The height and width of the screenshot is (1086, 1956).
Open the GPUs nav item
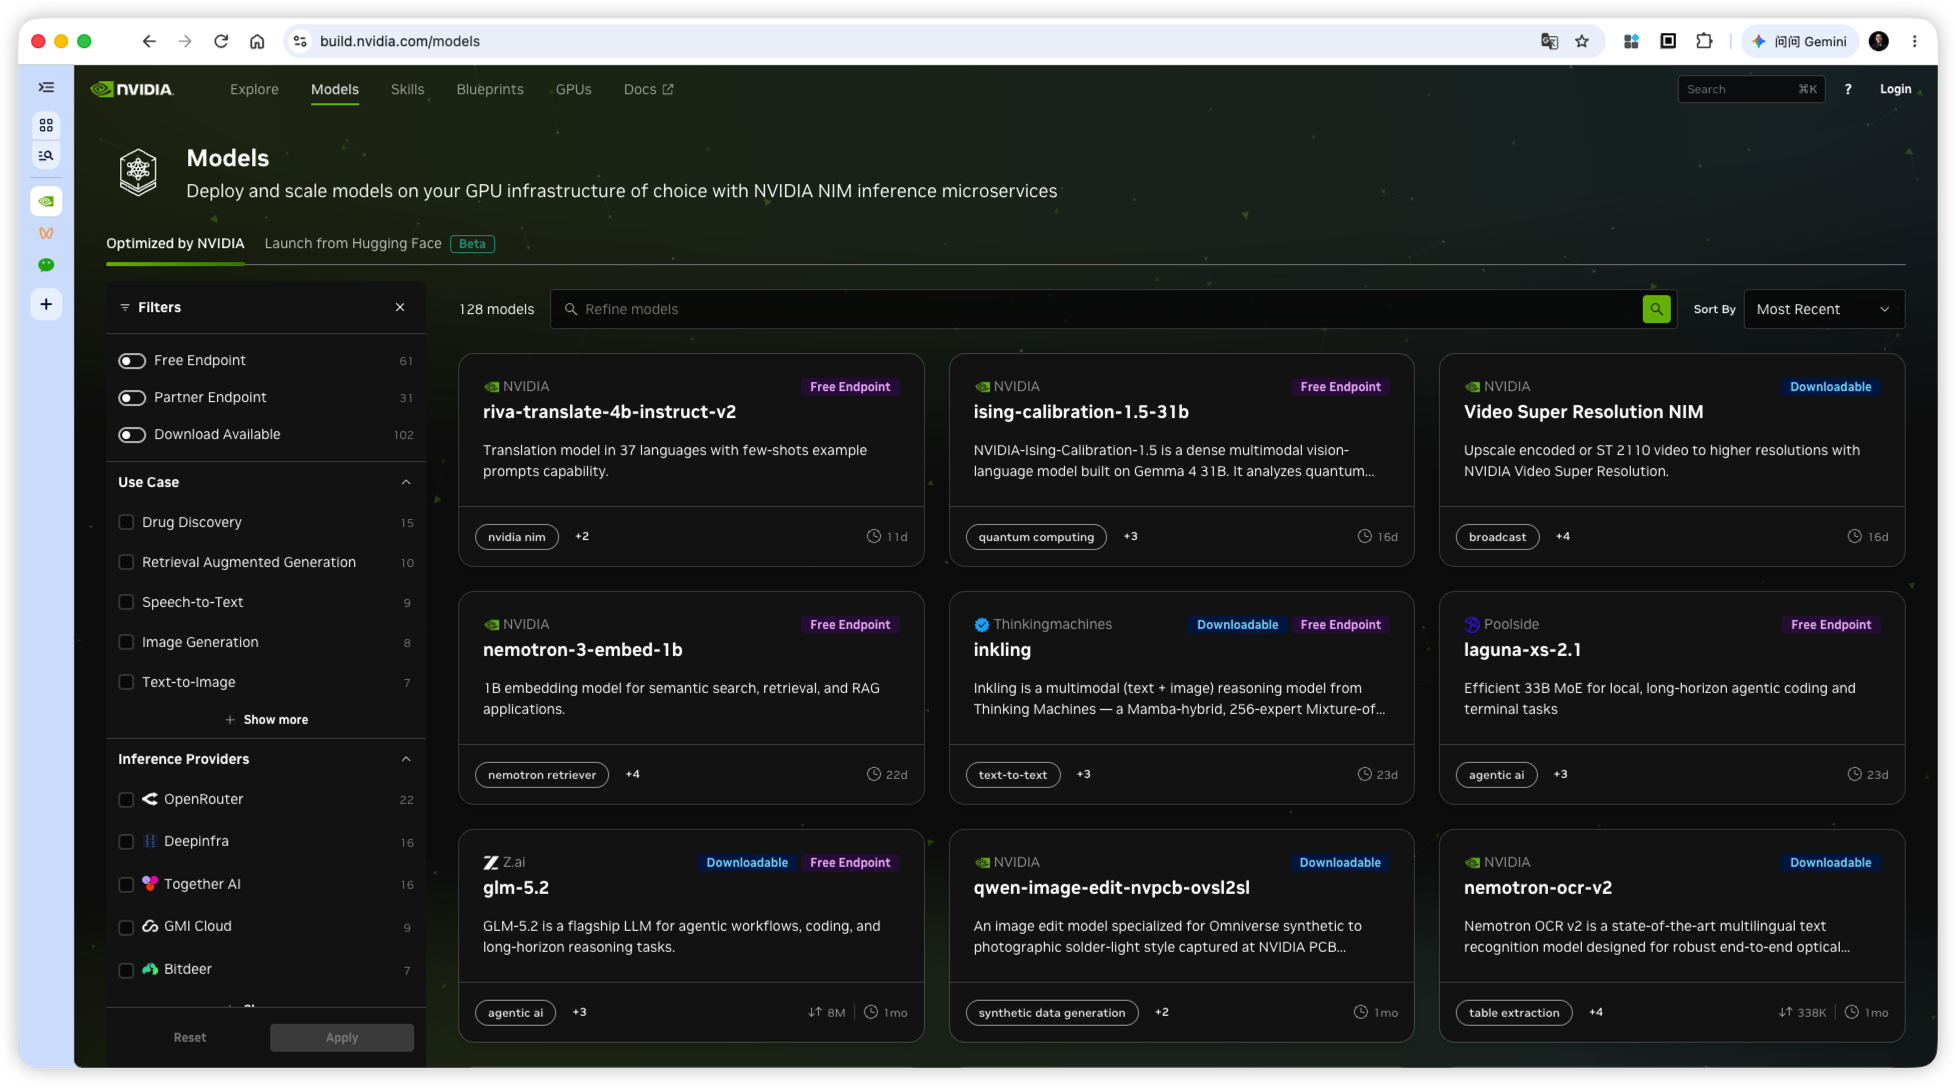click(x=573, y=89)
